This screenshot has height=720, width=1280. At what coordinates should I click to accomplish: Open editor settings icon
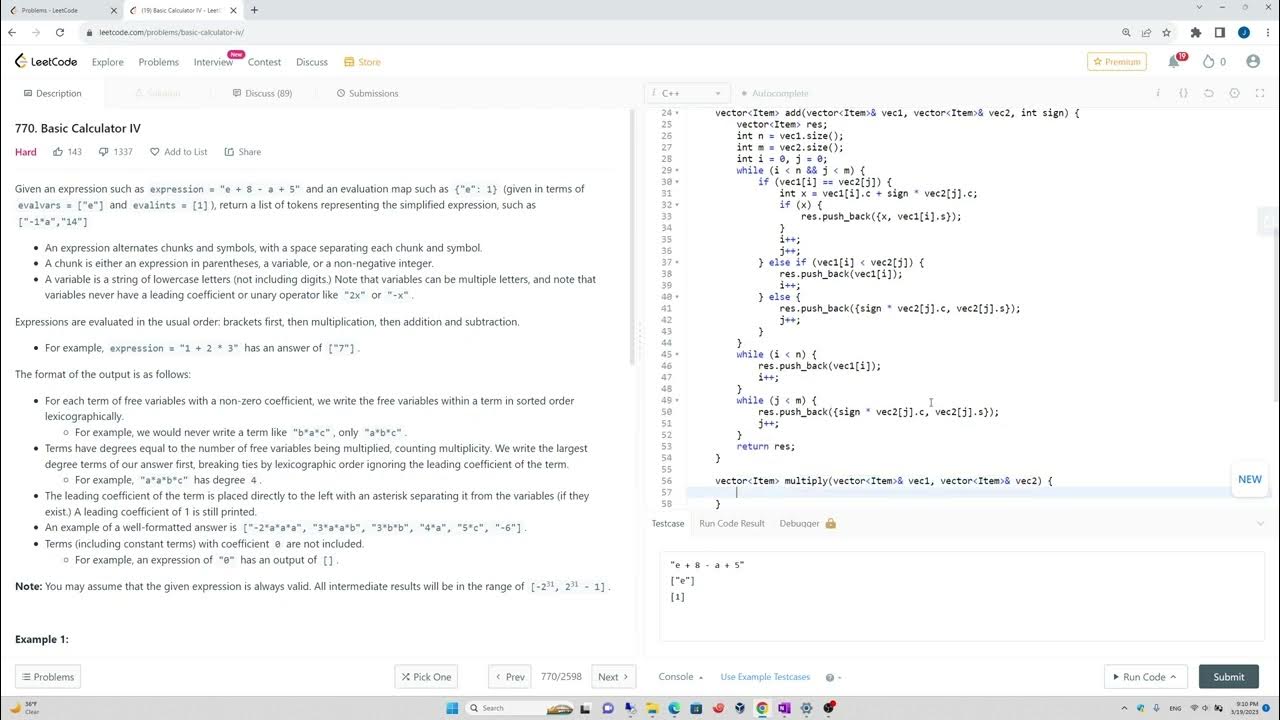(x=1234, y=93)
